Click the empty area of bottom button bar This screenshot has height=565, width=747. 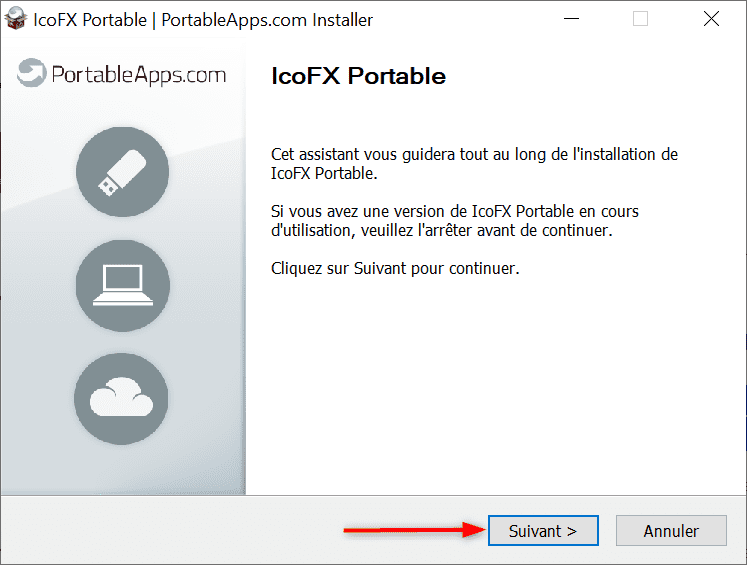tap(172, 530)
